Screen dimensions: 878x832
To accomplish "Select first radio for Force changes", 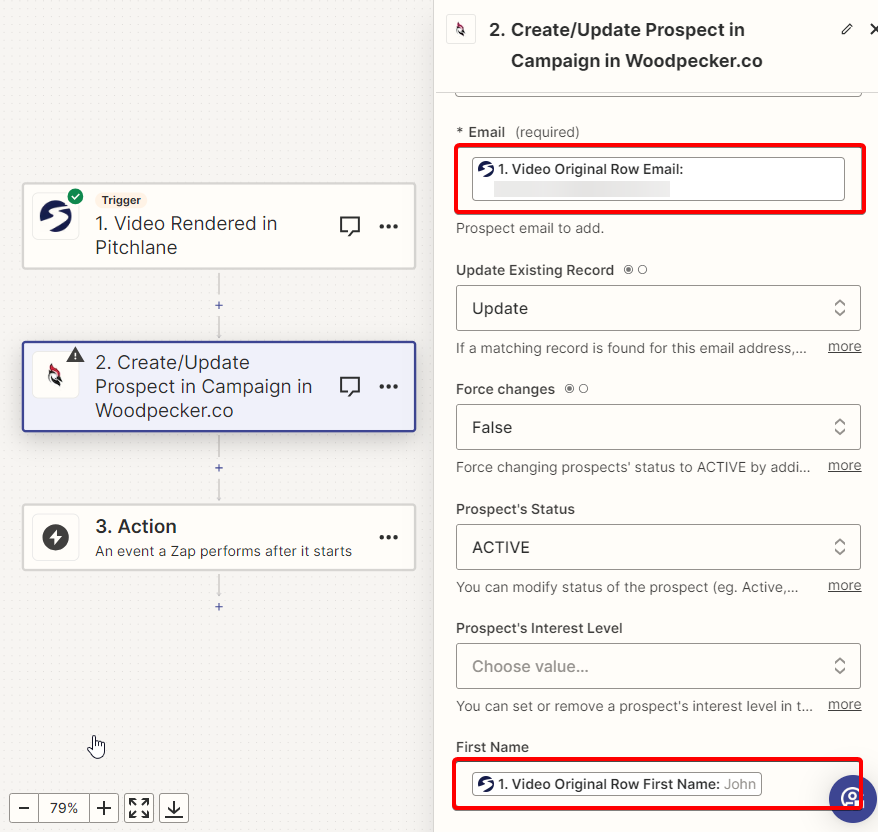I will coord(569,389).
